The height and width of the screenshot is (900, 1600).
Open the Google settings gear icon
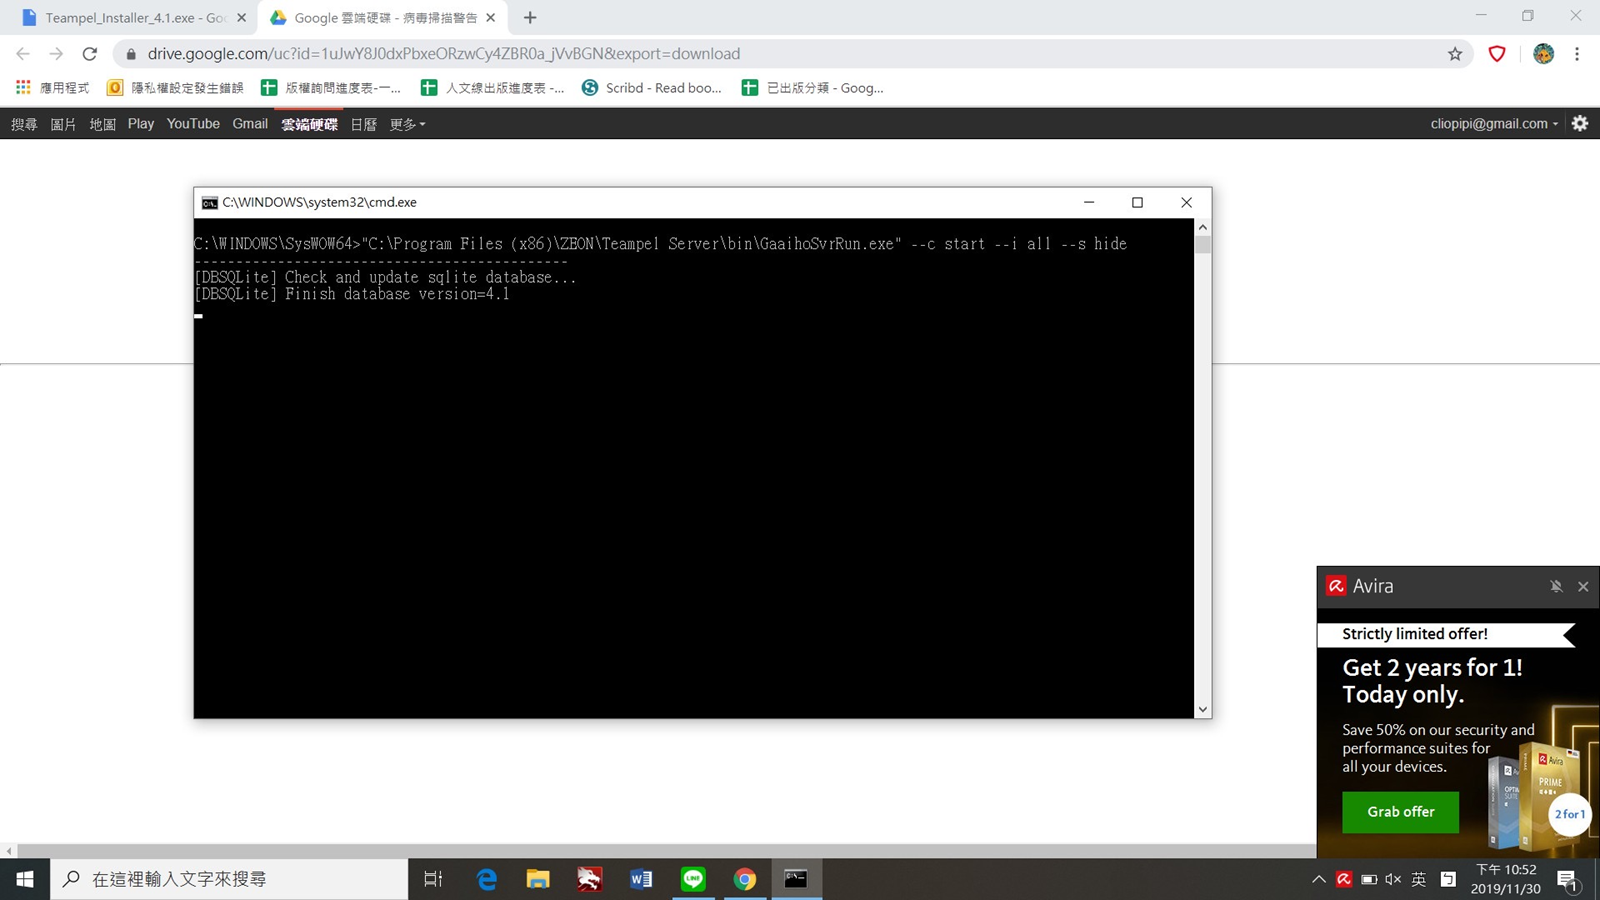pyautogui.click(x=1580, y=123)
